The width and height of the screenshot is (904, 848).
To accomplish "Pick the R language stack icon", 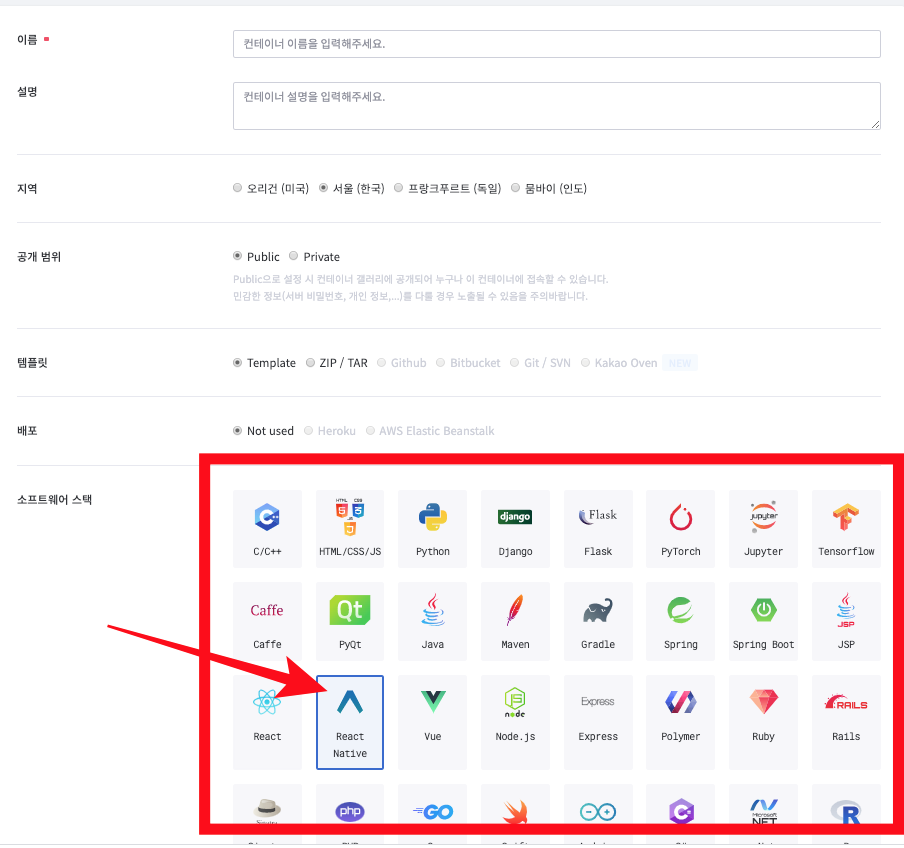I will [x=846, y=812].
